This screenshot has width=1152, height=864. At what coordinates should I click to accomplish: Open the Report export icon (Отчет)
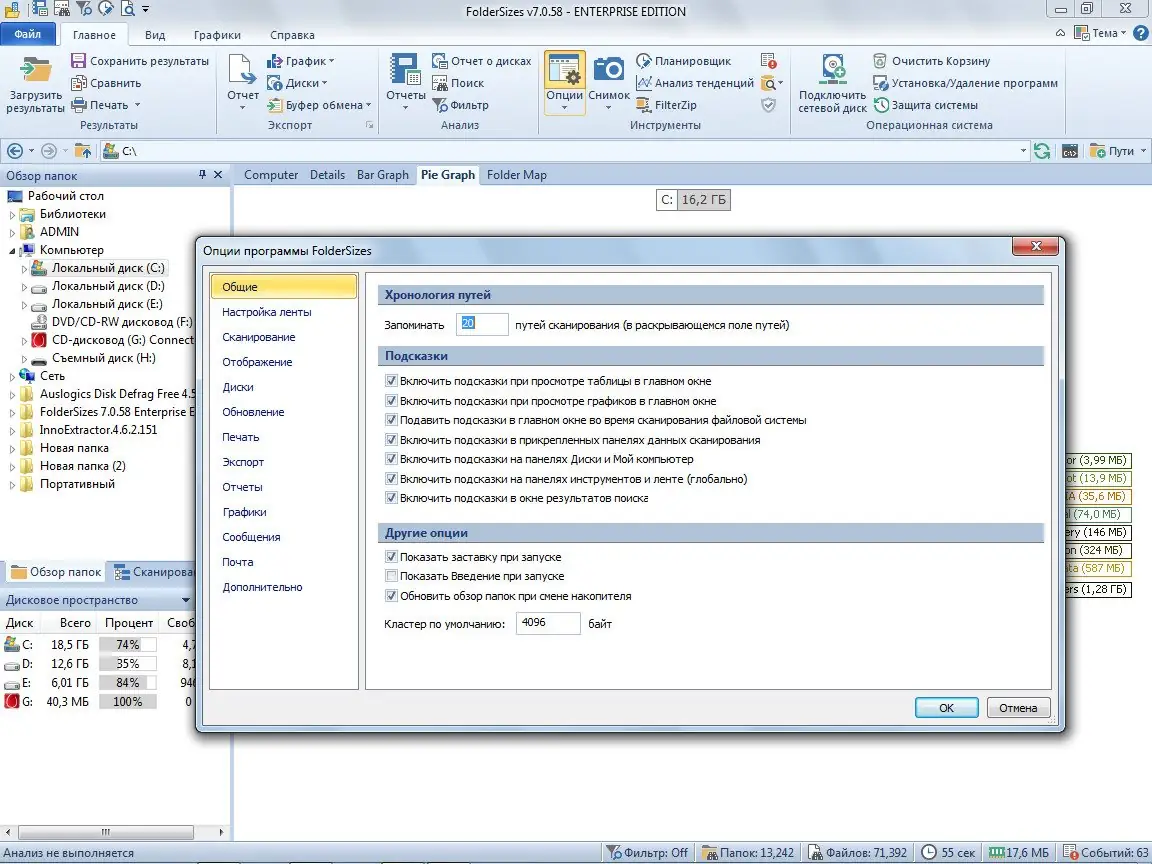242,70
